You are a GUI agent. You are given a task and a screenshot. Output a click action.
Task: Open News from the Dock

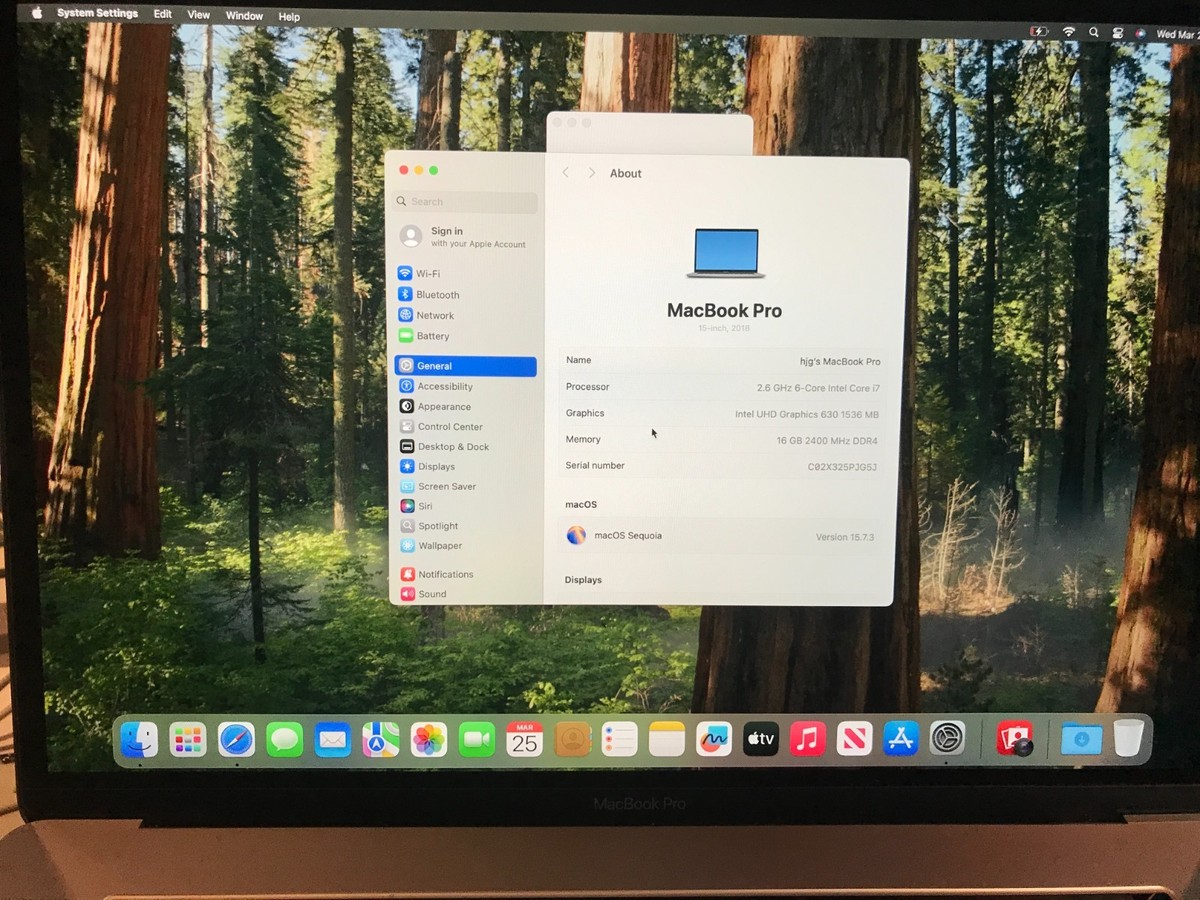pyautogui.click(x=855, y=739)
